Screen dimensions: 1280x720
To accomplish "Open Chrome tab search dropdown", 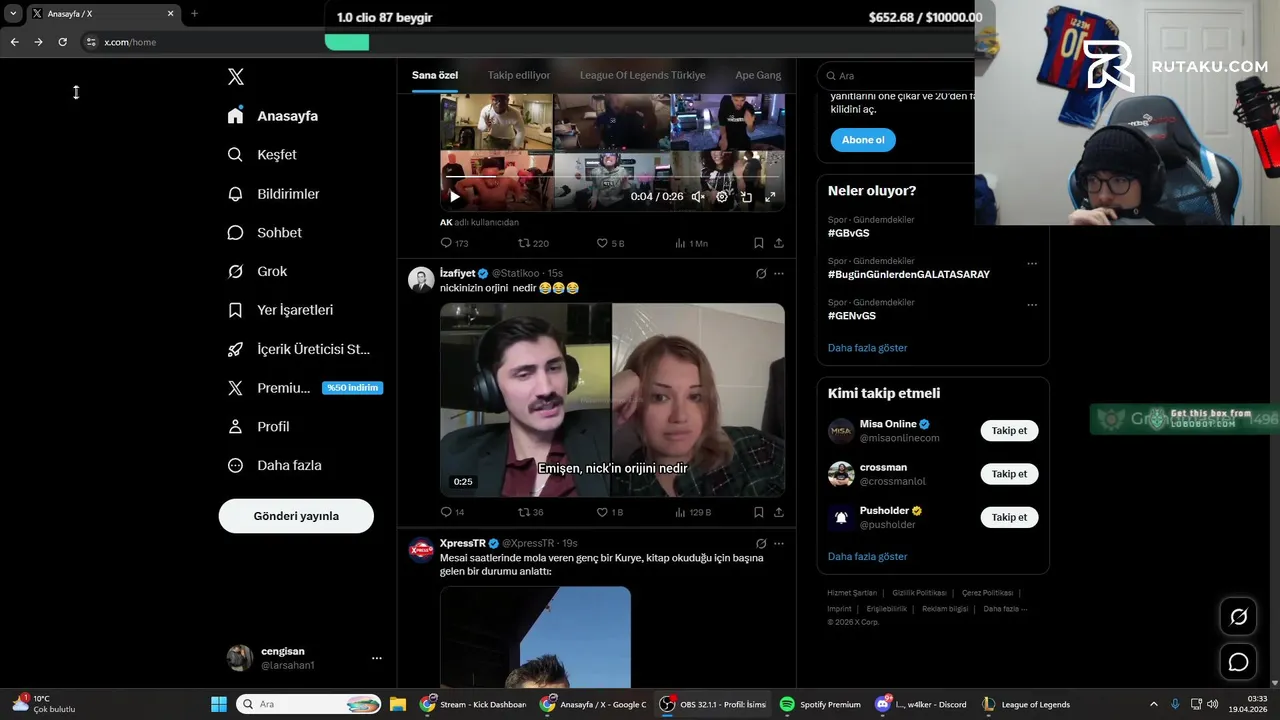I will point(13,13).
